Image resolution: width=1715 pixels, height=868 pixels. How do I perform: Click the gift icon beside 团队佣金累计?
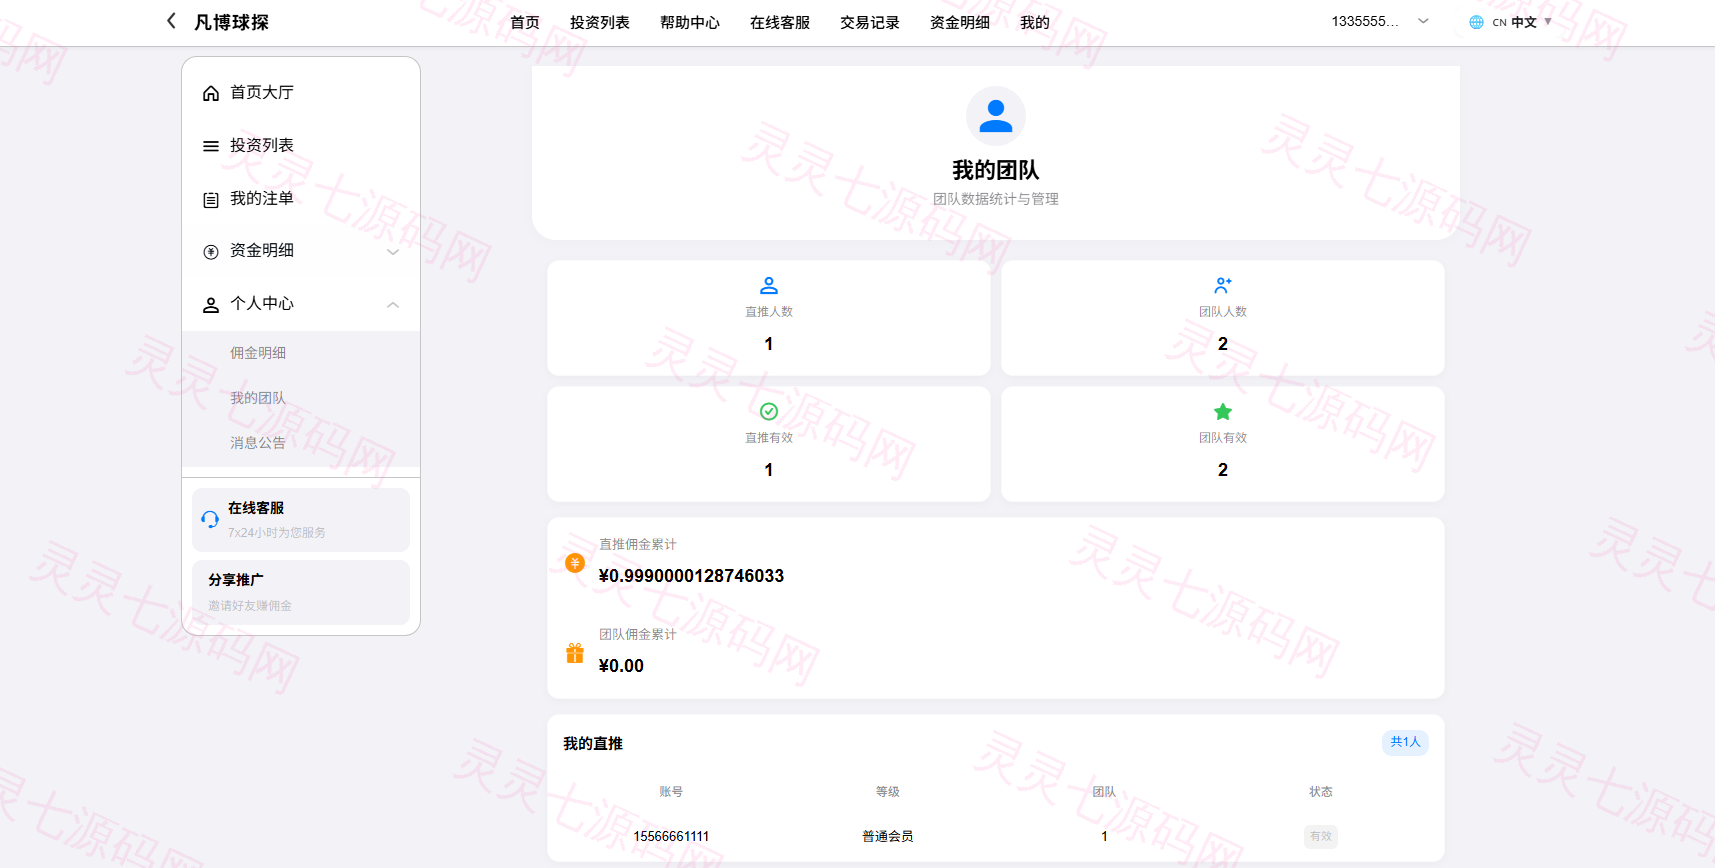575,653
